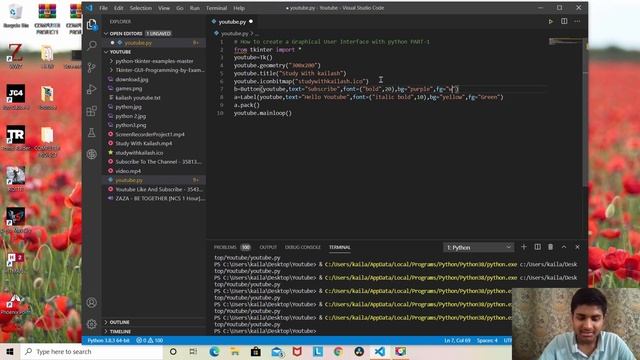The image size is (640, 360).
Task: Create a new terminal with plus icon
Action: click(x=524, y=247)
